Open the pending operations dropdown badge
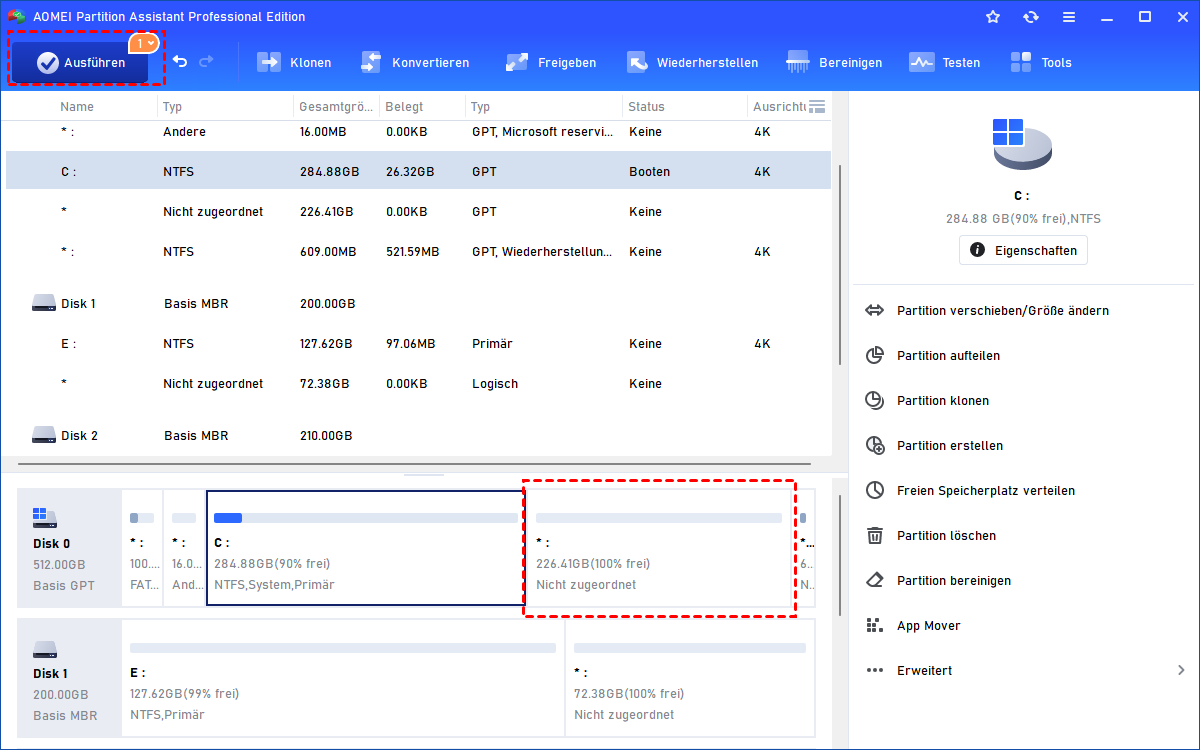This screenshot has width=1200, height=750. pos(144,43)
